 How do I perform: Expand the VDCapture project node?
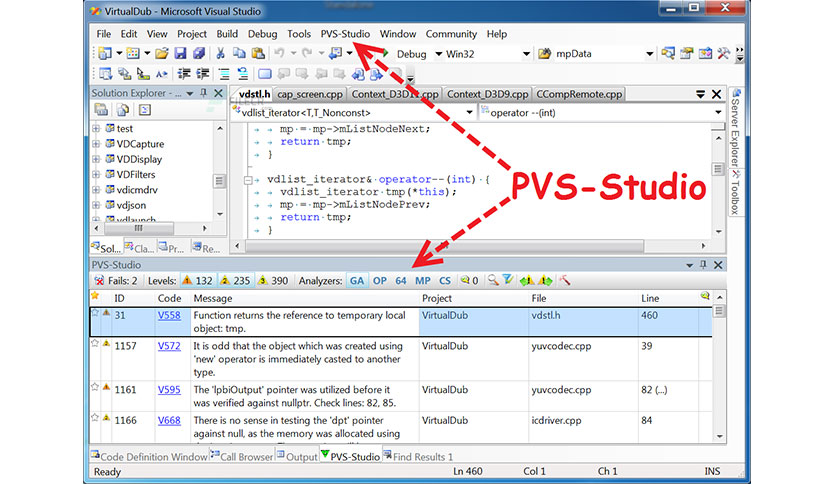click(x=96, y=143)
